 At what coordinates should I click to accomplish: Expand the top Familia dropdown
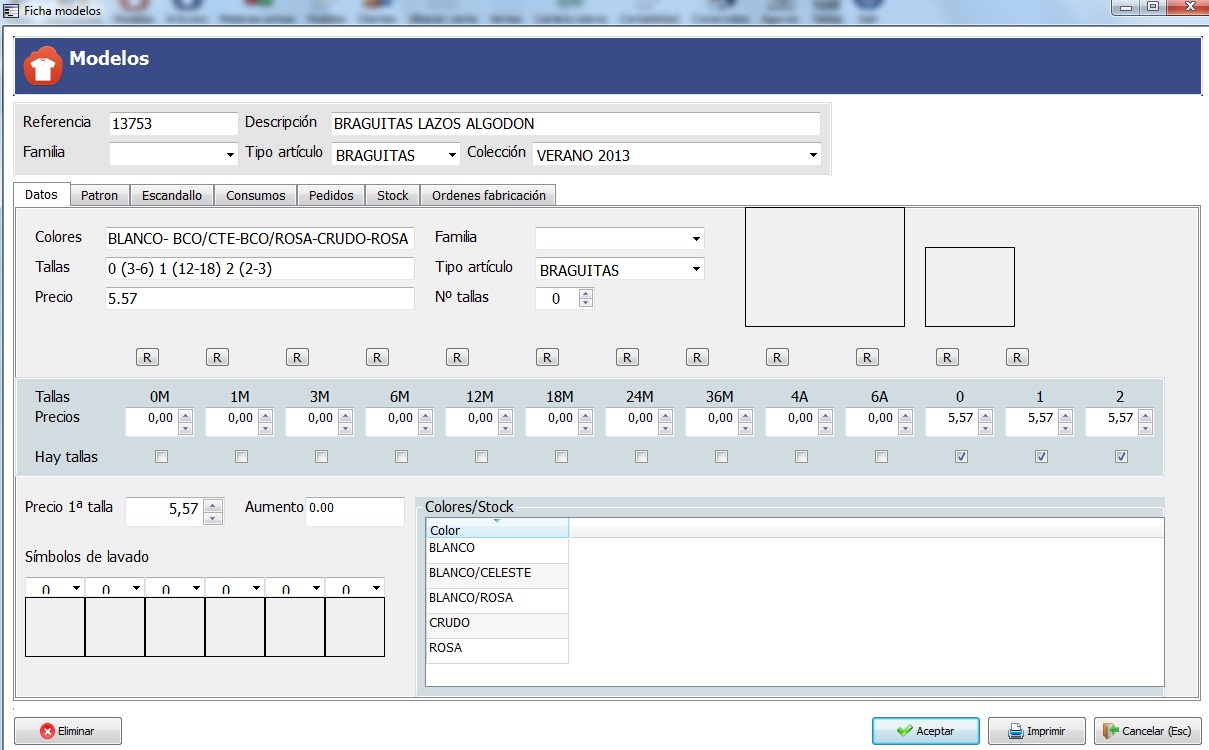point(229,155)
